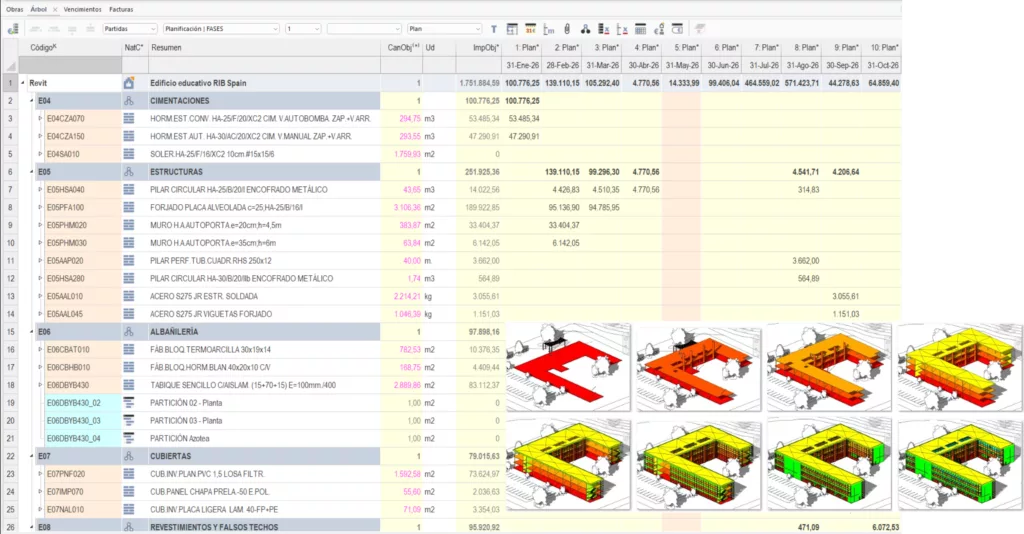Expand the E04CZA070 tree row

pos(40,119)
